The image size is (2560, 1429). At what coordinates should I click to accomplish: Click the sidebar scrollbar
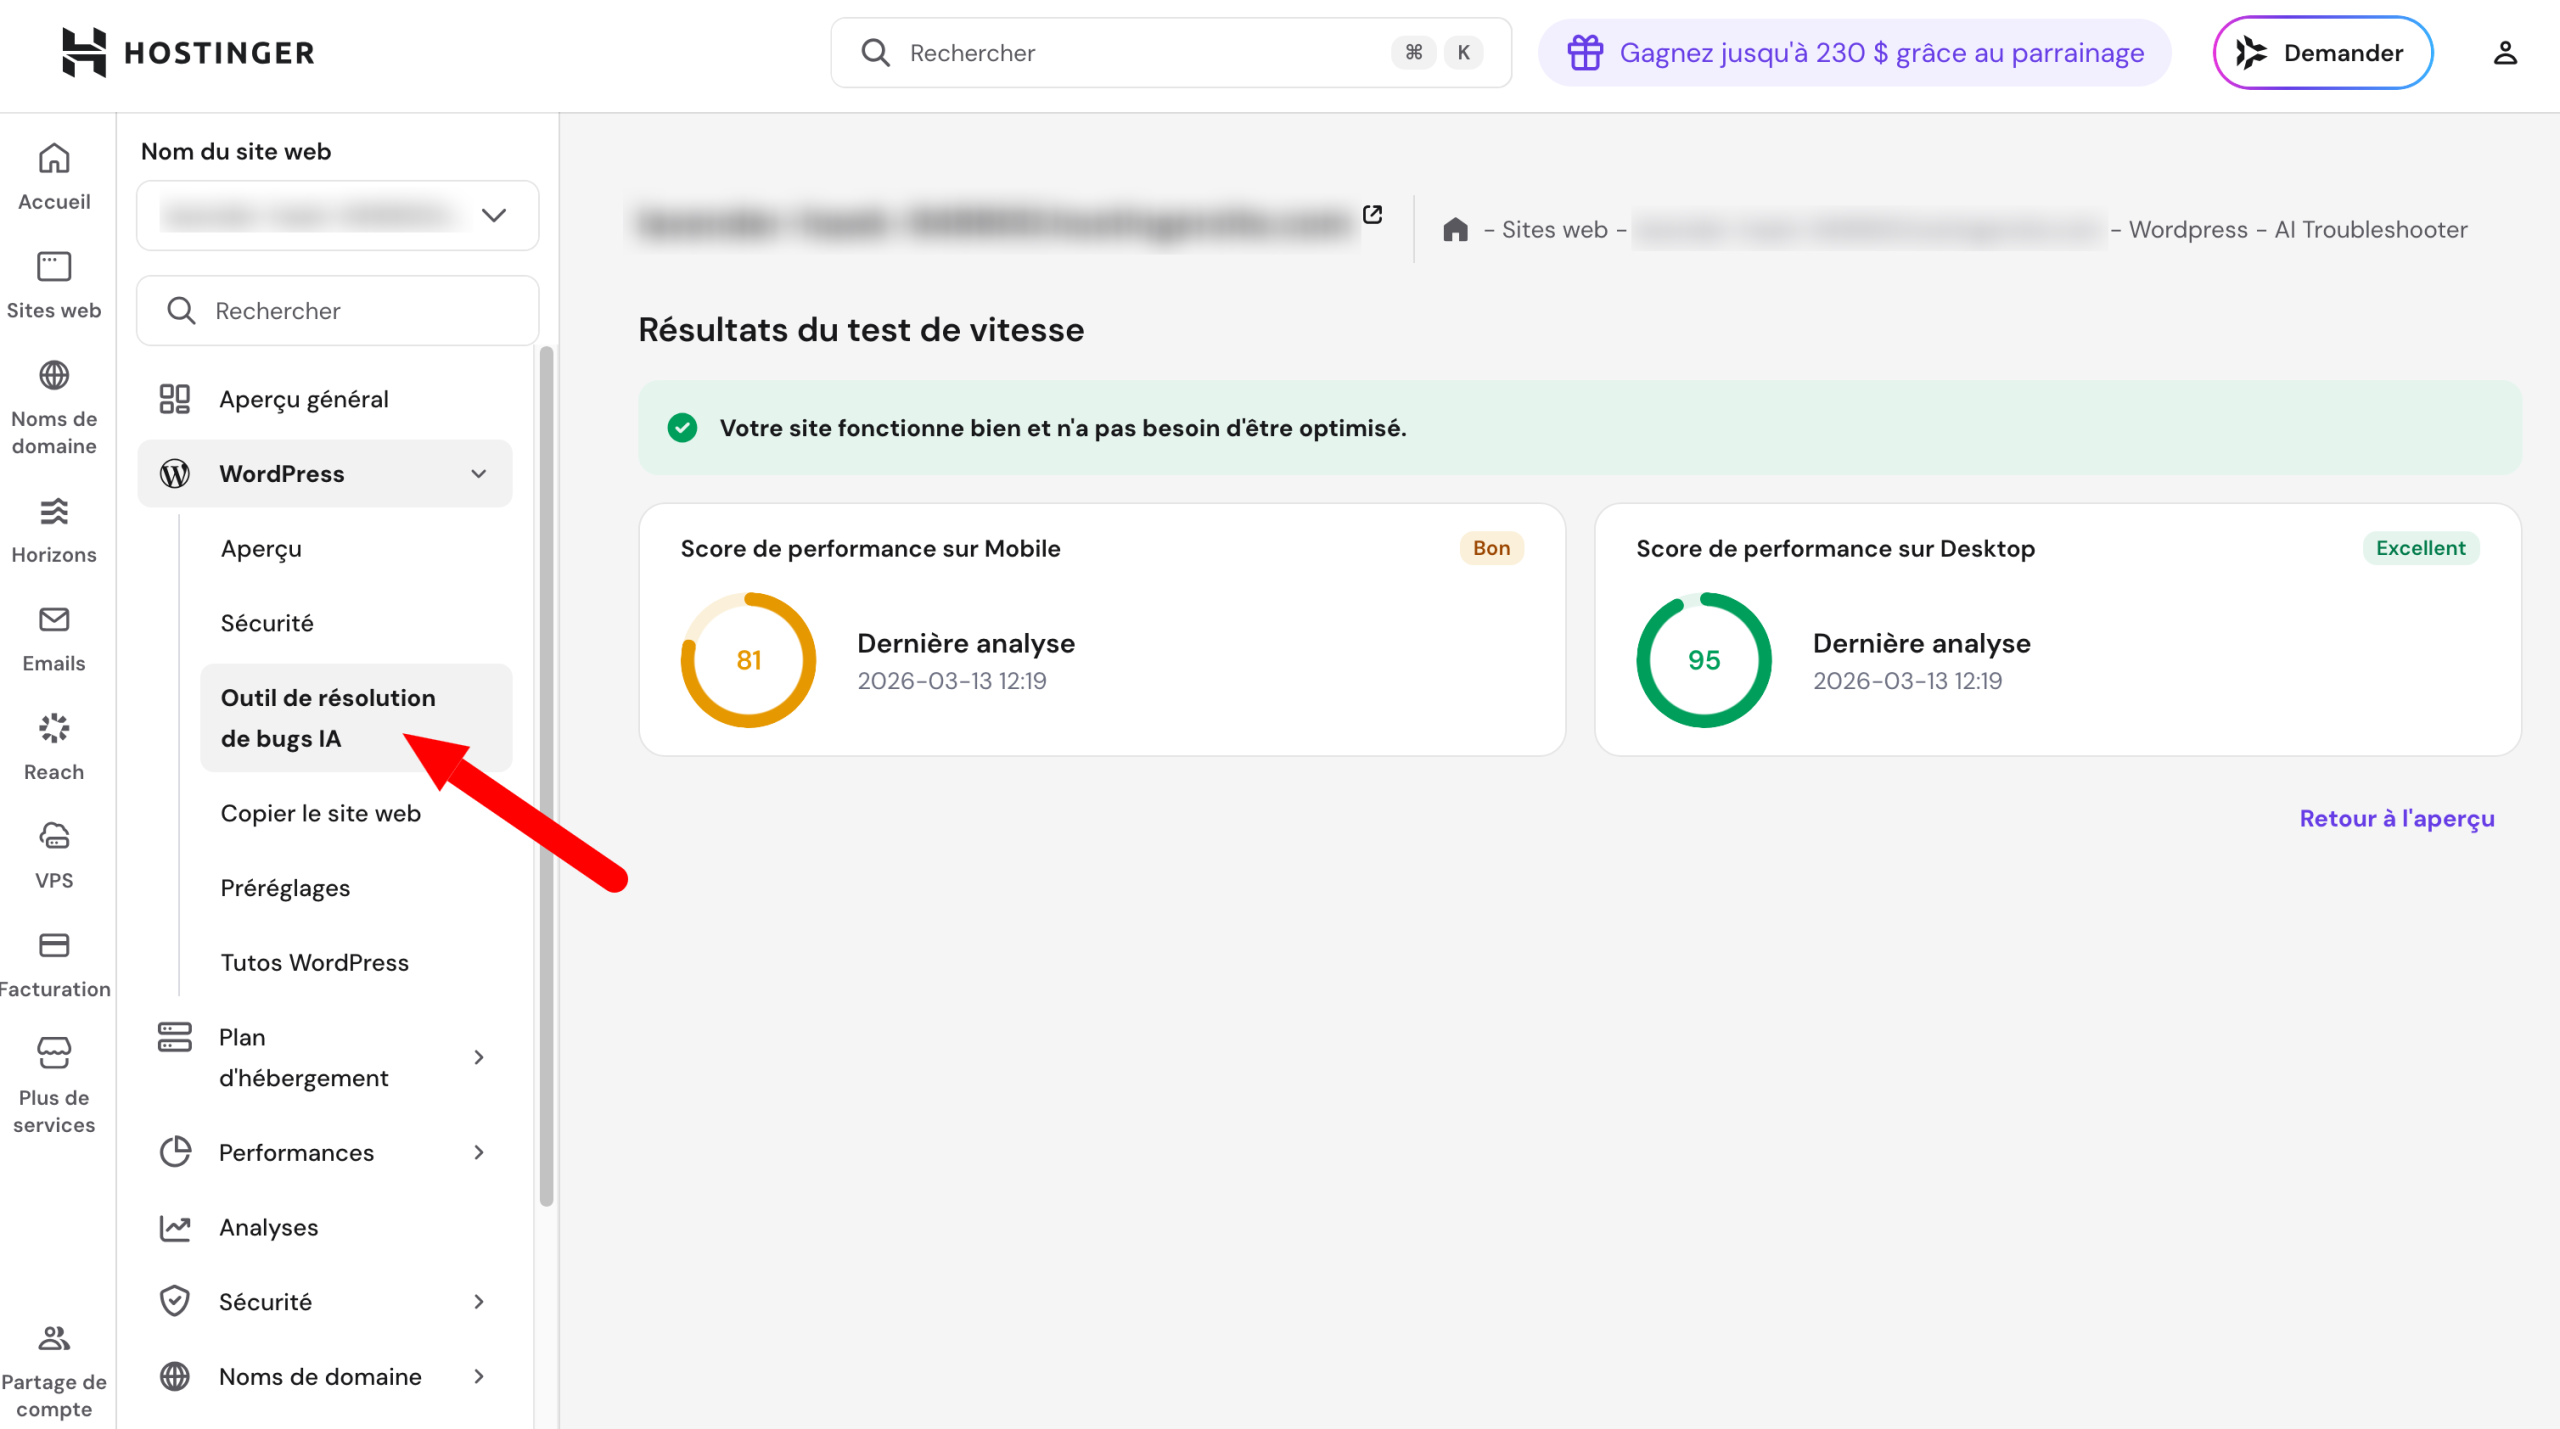(x=546, y=777)
